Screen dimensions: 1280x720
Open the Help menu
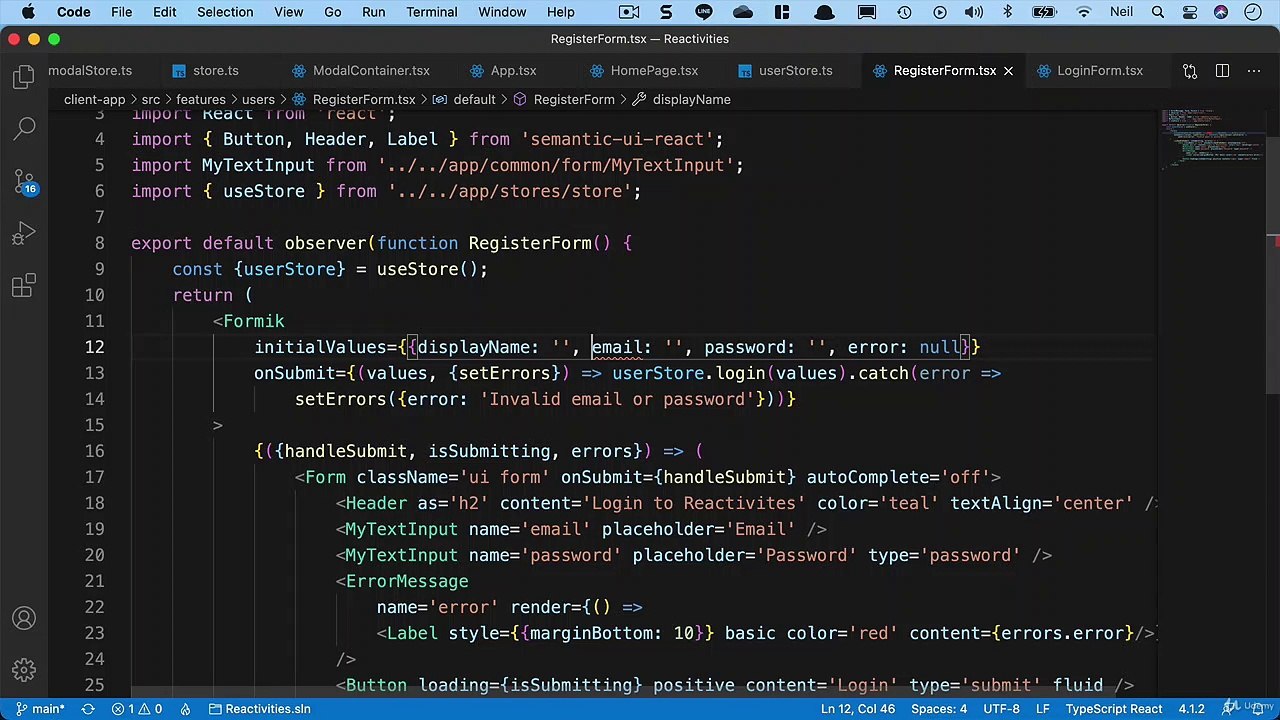click(560, 12)
